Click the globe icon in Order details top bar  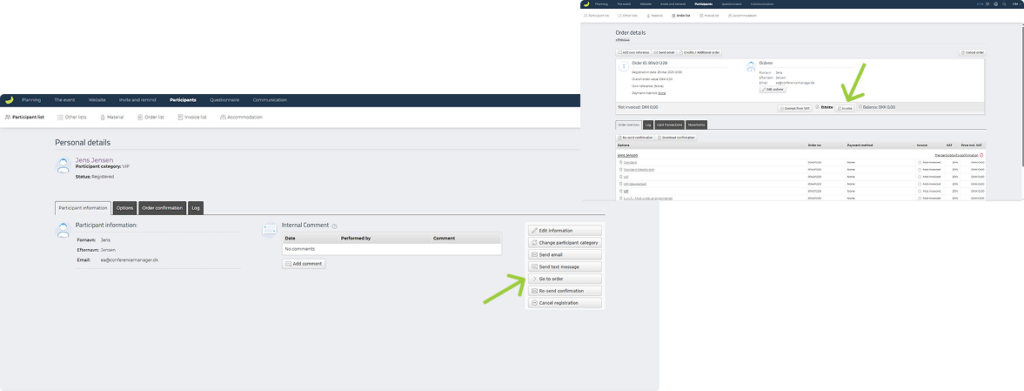pos(995,4)
